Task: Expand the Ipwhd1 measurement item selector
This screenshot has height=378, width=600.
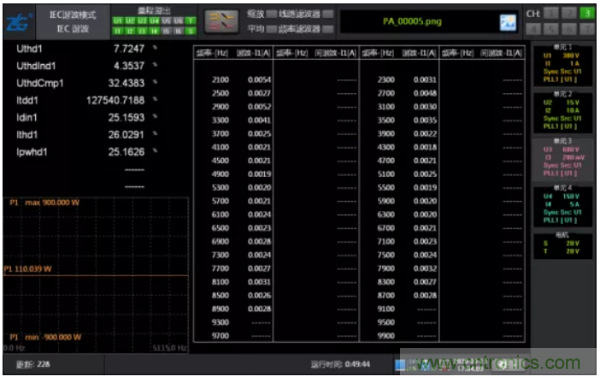Action: click(x=155, y=151)
